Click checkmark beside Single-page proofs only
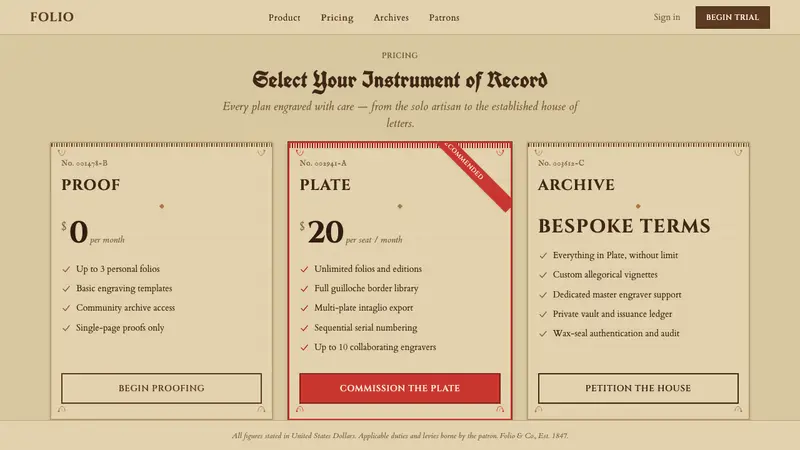Viewport: 800px width, 450px height. (66, 328)
